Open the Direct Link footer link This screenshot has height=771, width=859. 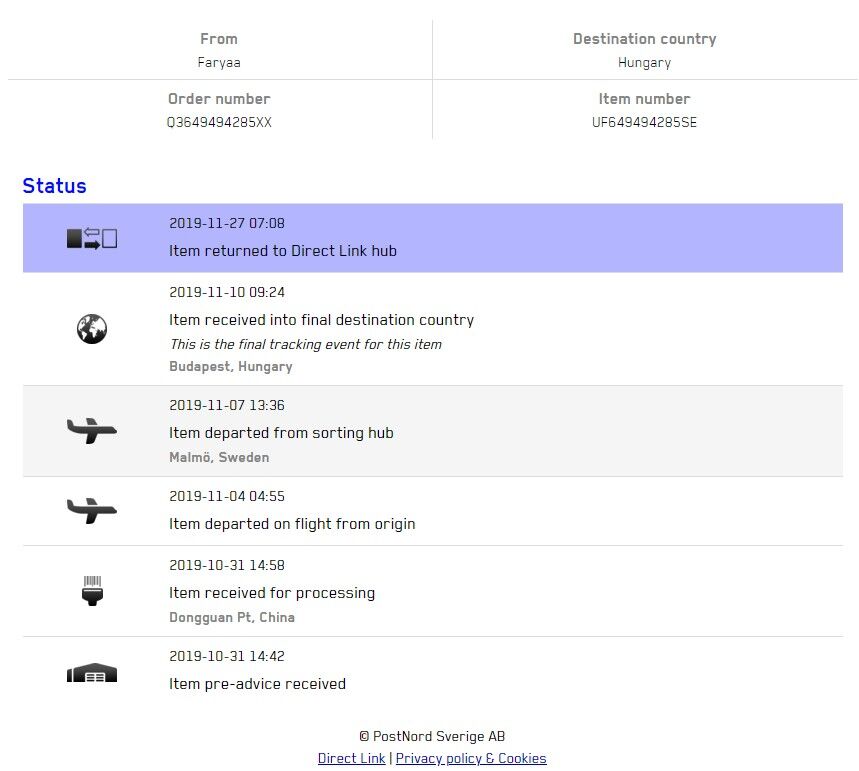point(351,758)
